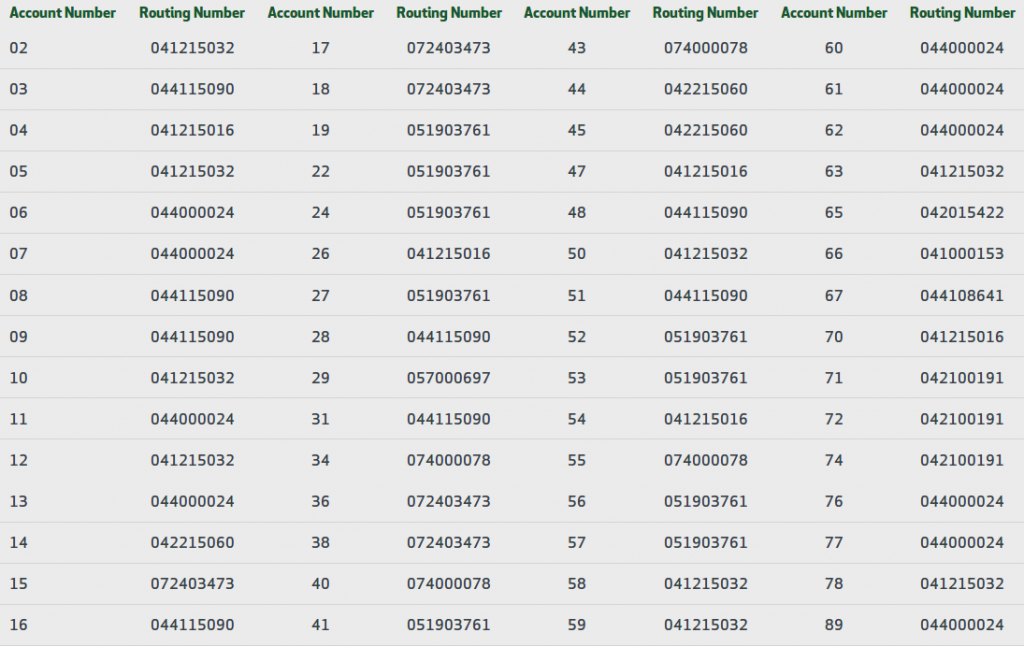The width and height of the screenshot is (1024, 647).
Task: Click the second Account Number column header
Action: pos(321,13)
